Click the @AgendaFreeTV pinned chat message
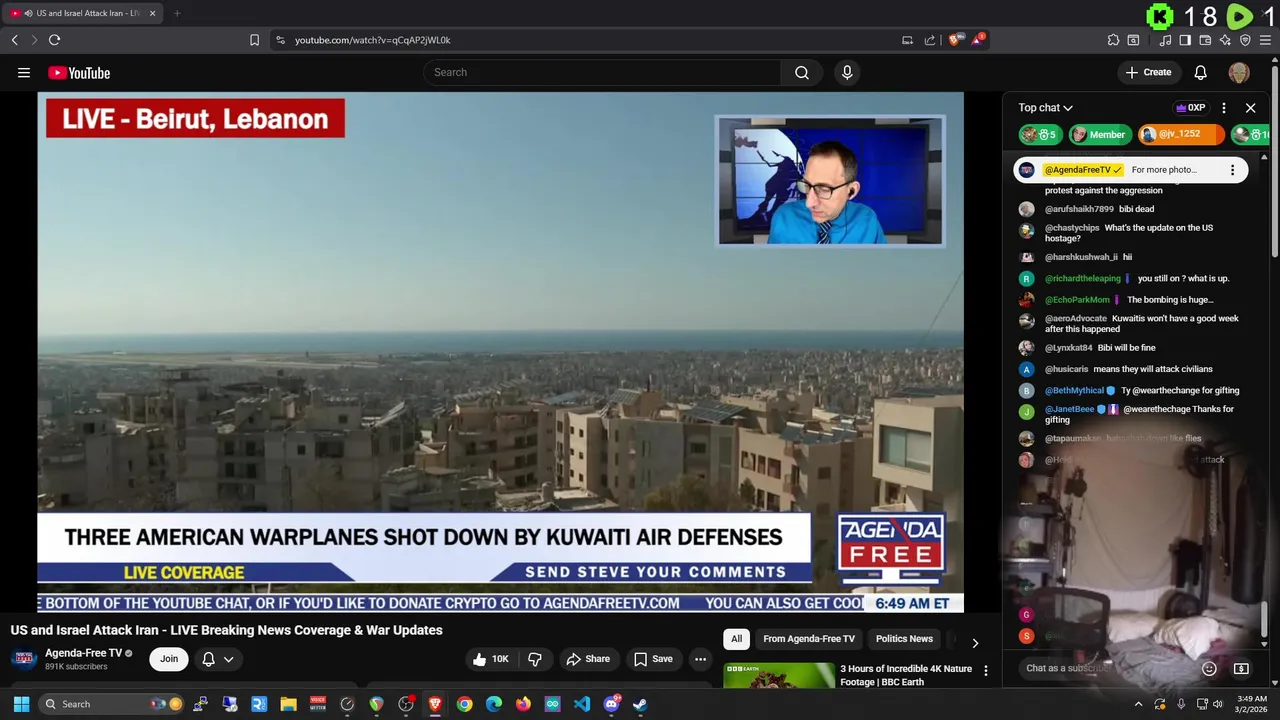Image resolution: width=1280 pixels, height=720 pixels. coord(1130,170)
